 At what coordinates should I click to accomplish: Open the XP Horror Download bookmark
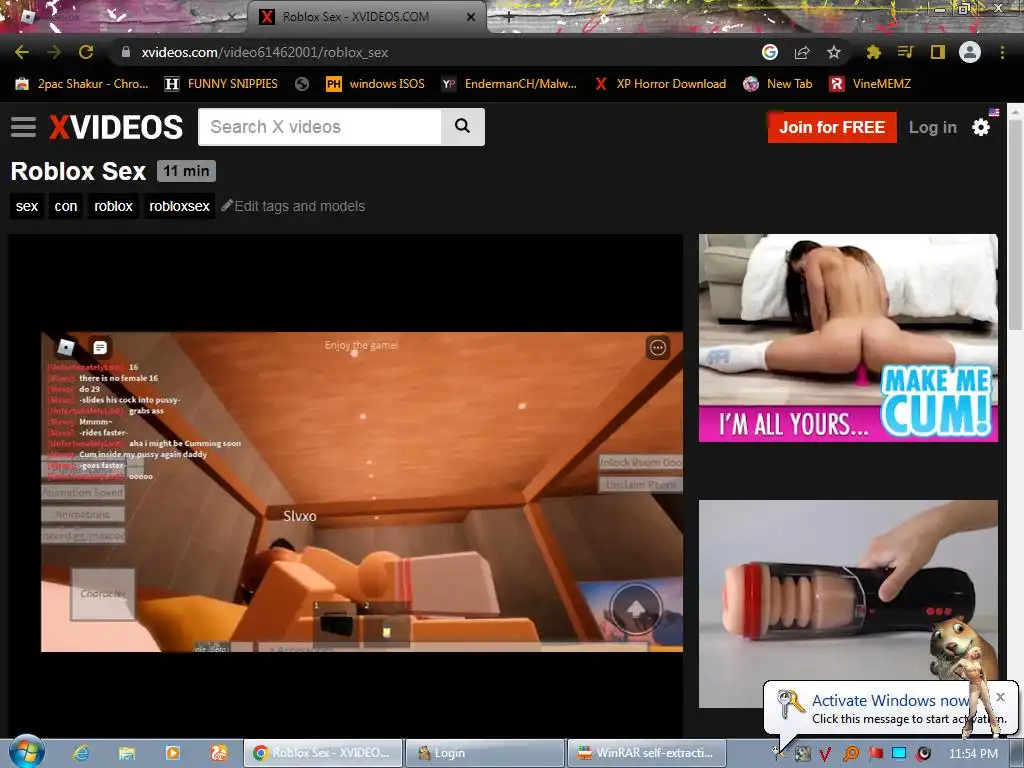(660, 84)
